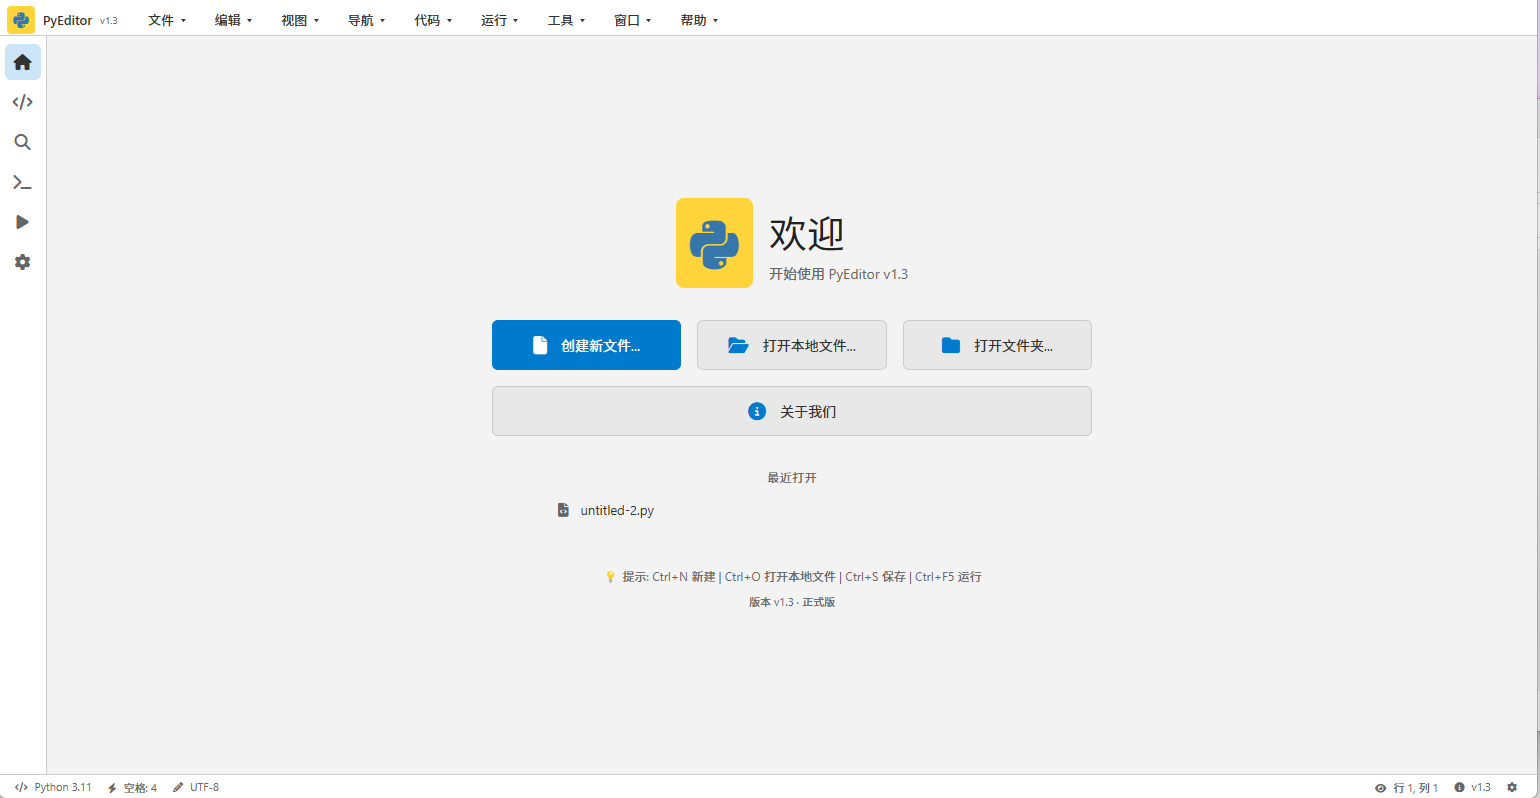
Task: Click the 关于我们 button
Action: (x=792, y=411)
